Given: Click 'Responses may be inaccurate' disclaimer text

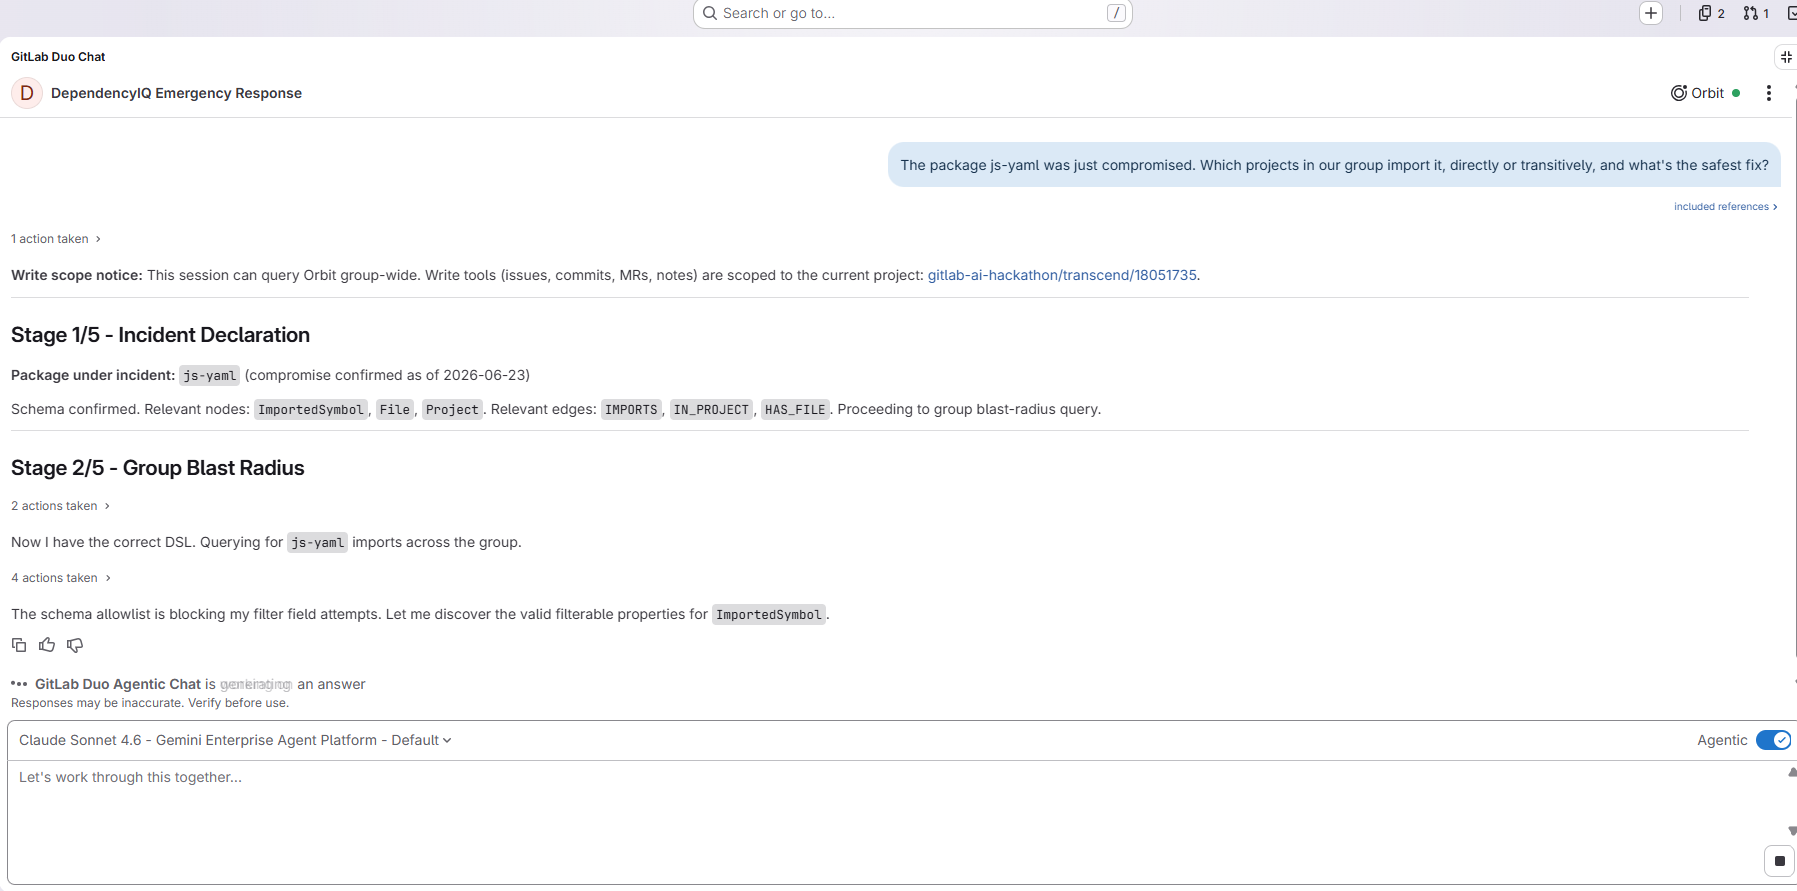Looking at the screenshot, I should [x=150, y=703].
